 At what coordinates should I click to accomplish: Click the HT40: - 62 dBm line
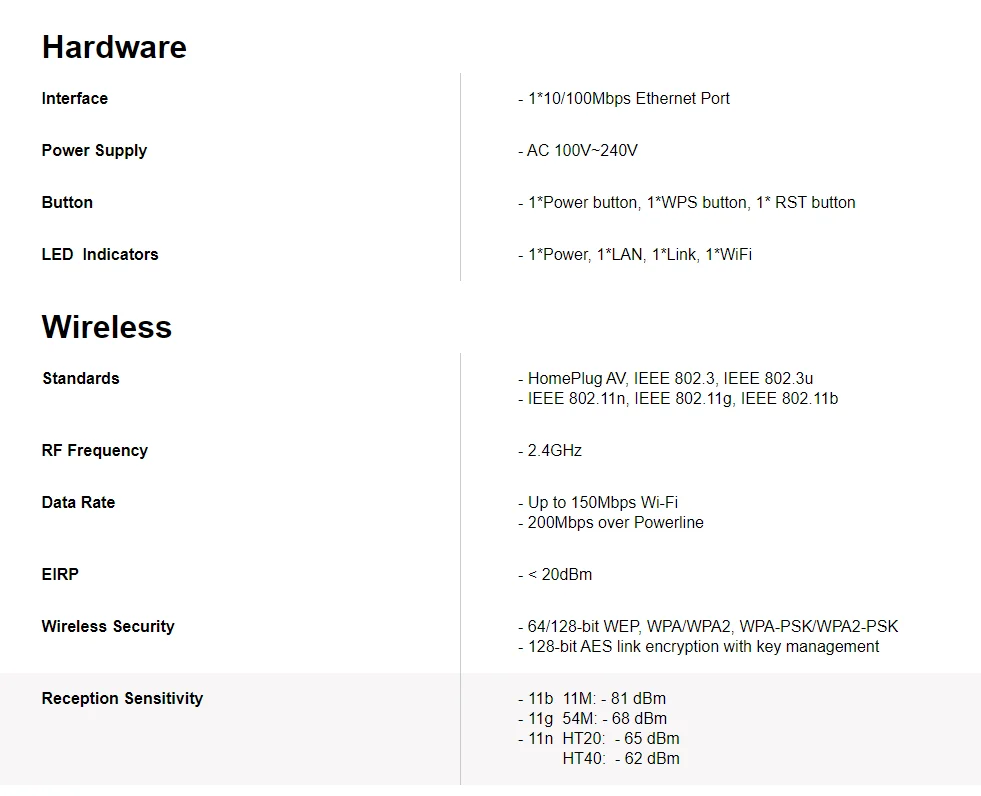click(x=620, y=758)
